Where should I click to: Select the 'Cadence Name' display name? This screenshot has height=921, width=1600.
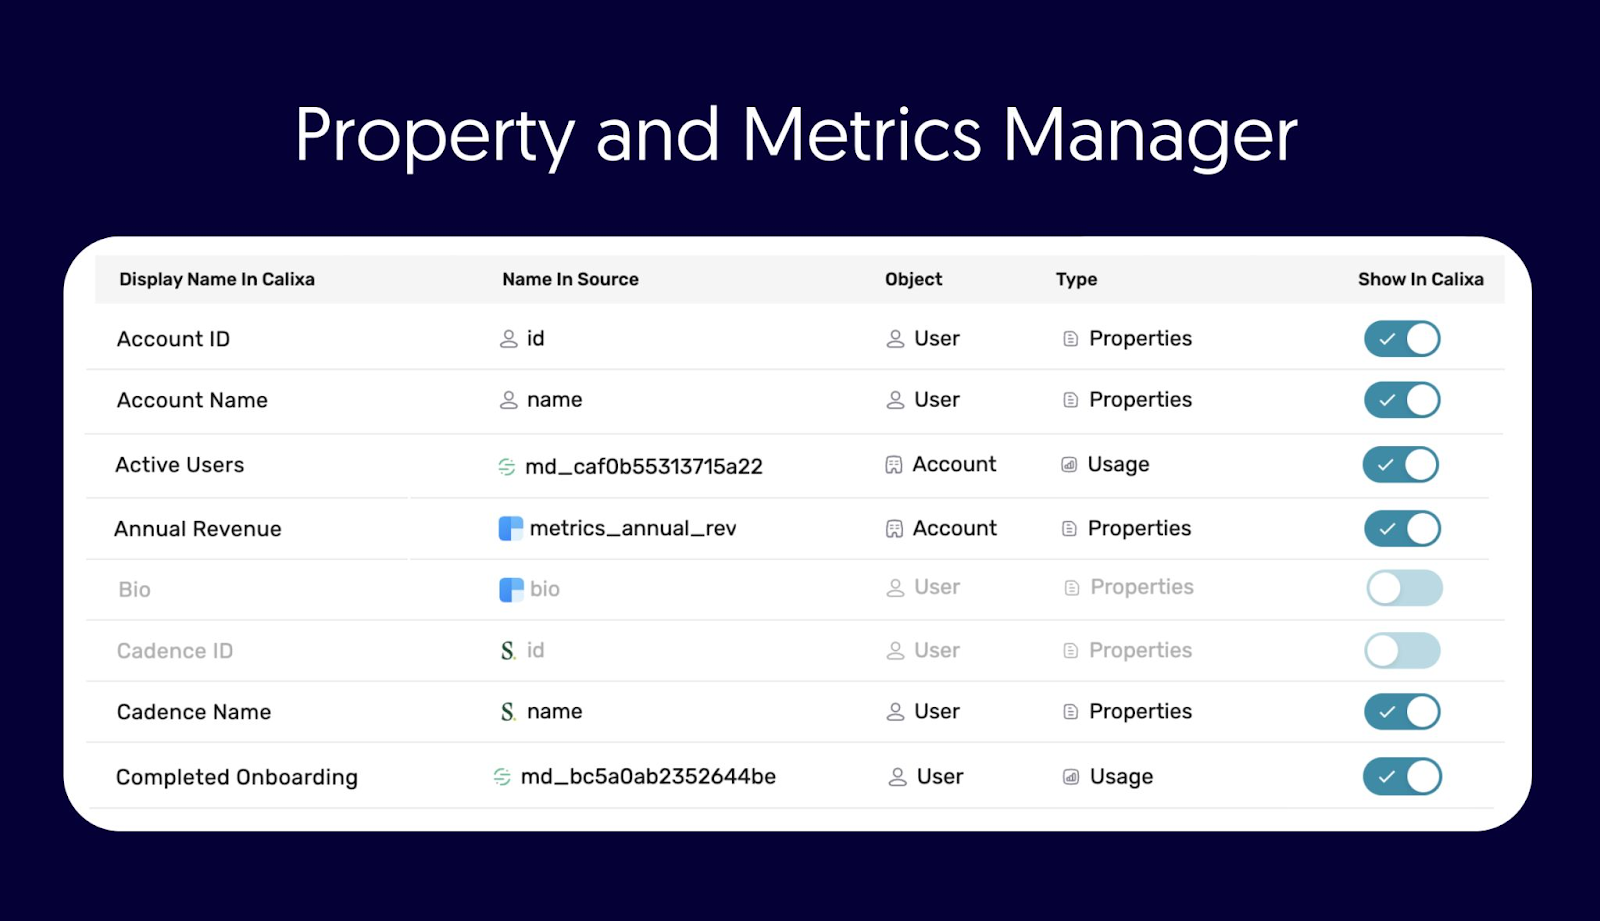click(x=194, y=712)
